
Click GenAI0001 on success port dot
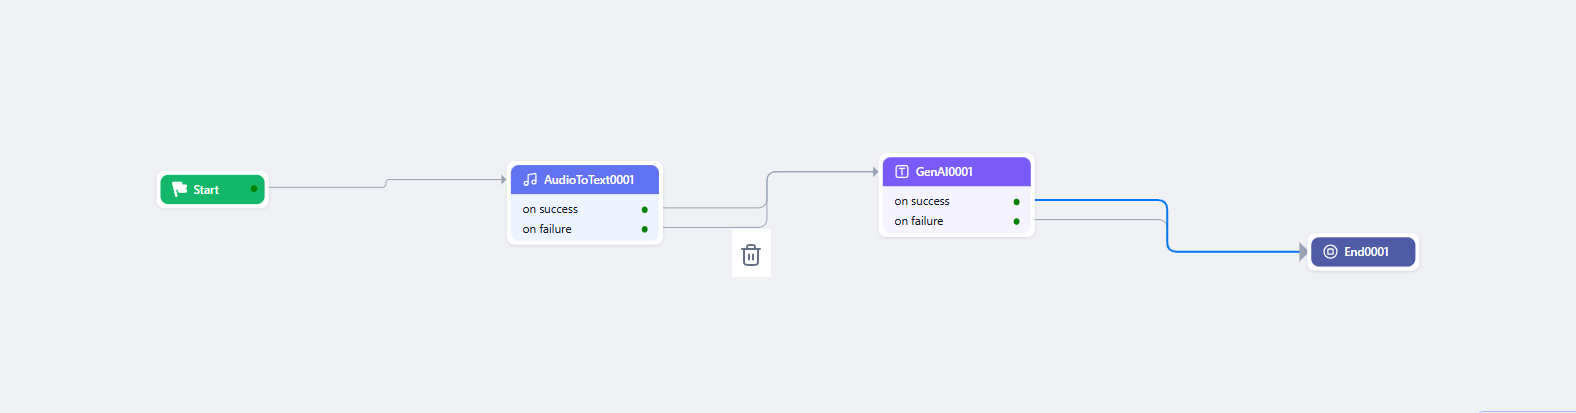1016,202
